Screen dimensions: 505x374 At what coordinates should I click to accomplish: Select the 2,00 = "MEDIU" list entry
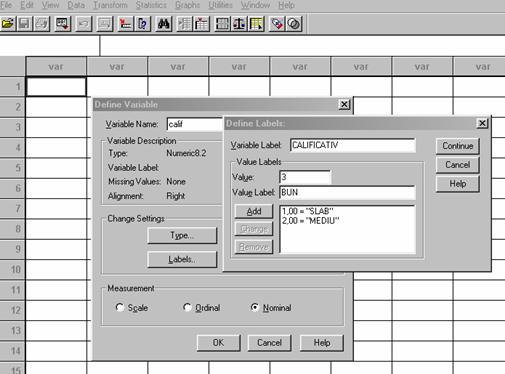point(310,221)
